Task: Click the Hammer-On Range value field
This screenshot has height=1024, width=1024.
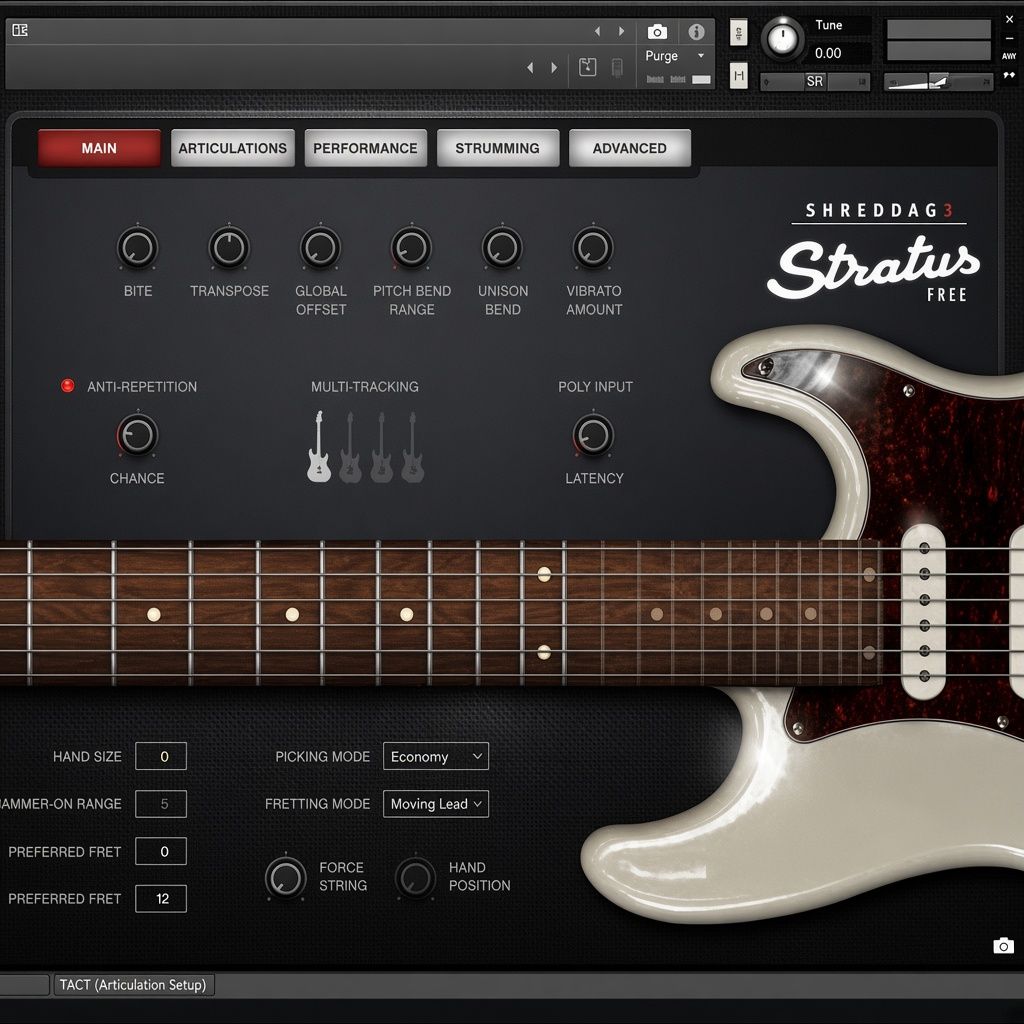Action: tap(161, 804)
